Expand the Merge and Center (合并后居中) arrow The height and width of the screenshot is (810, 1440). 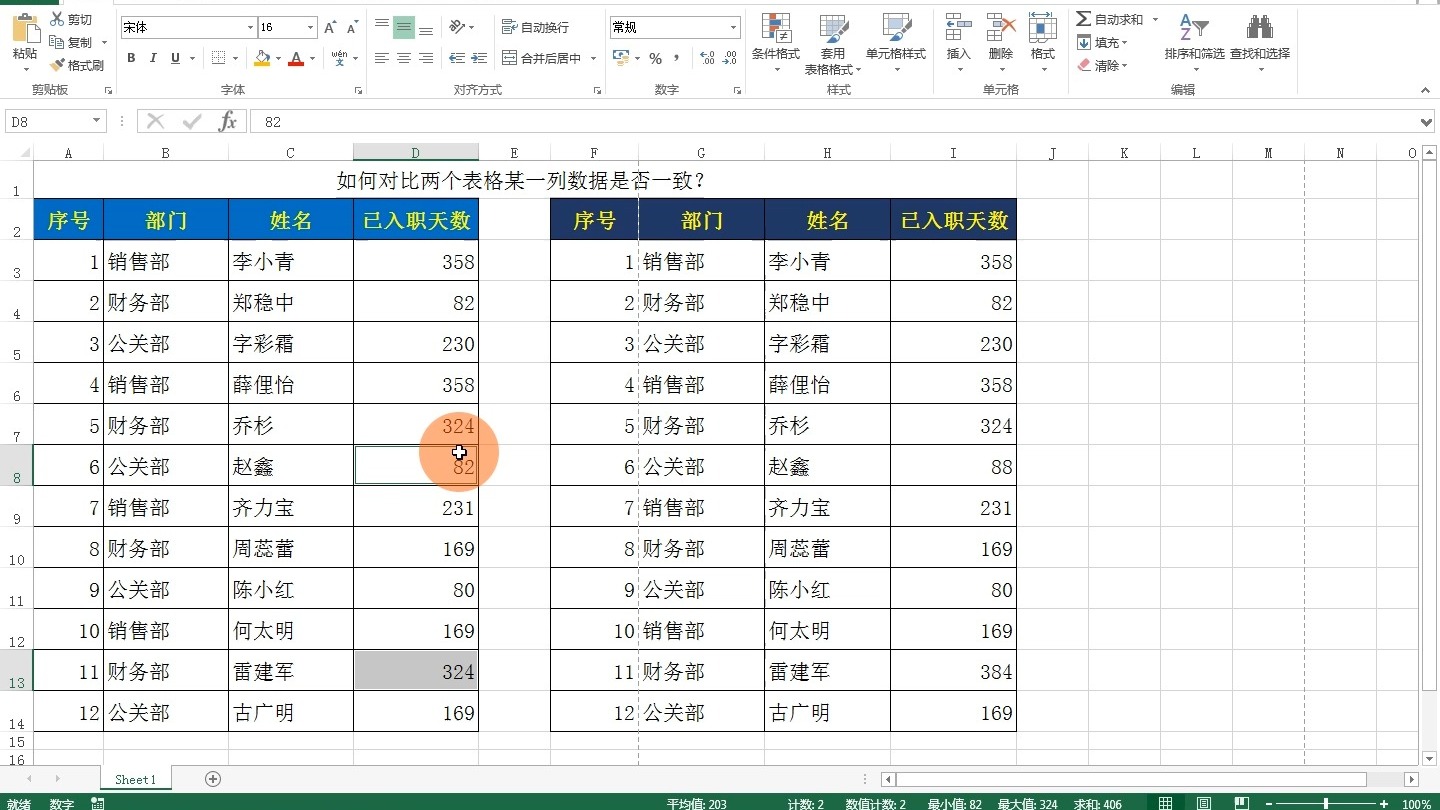[x=593, y=58]
